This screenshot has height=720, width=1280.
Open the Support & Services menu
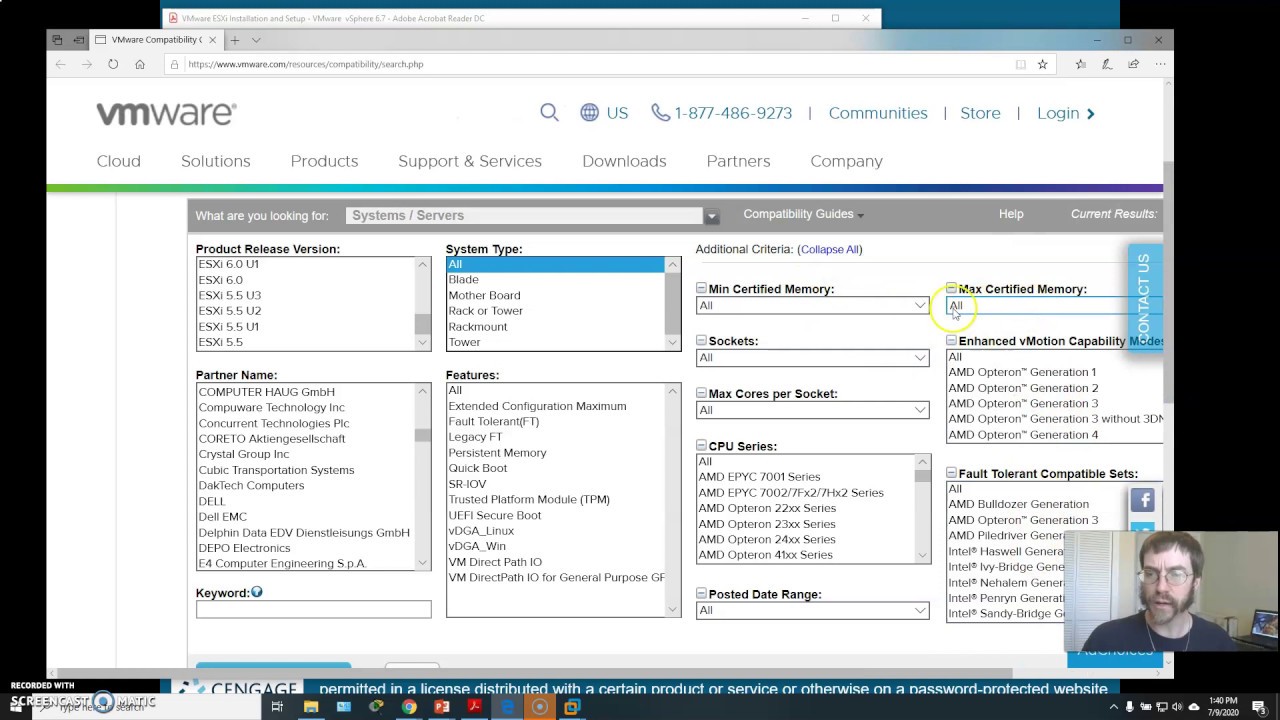(x=470, y=161)
